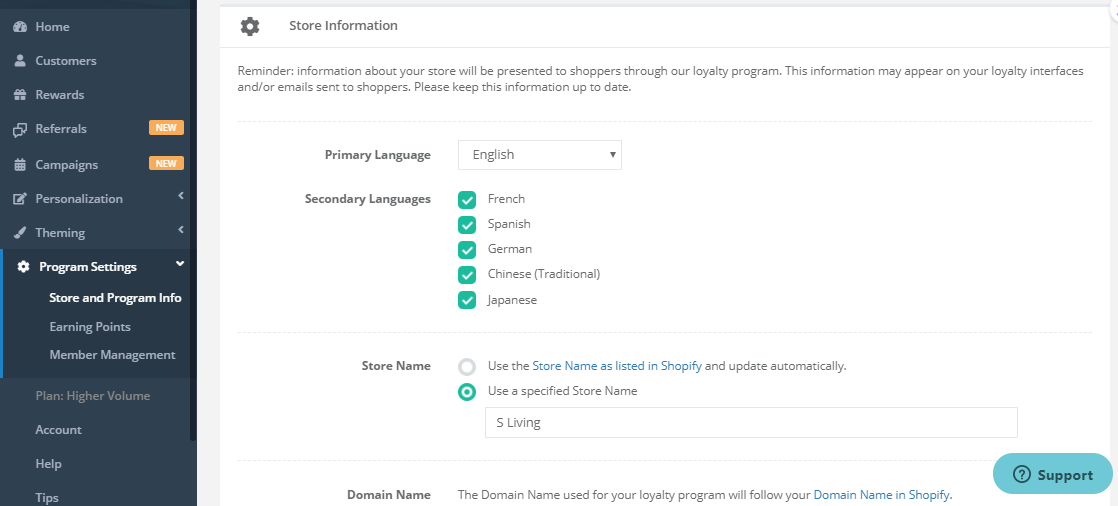The image size is (1118, 506).
Task: Click the Store Name text field
Action: [751, 423]
